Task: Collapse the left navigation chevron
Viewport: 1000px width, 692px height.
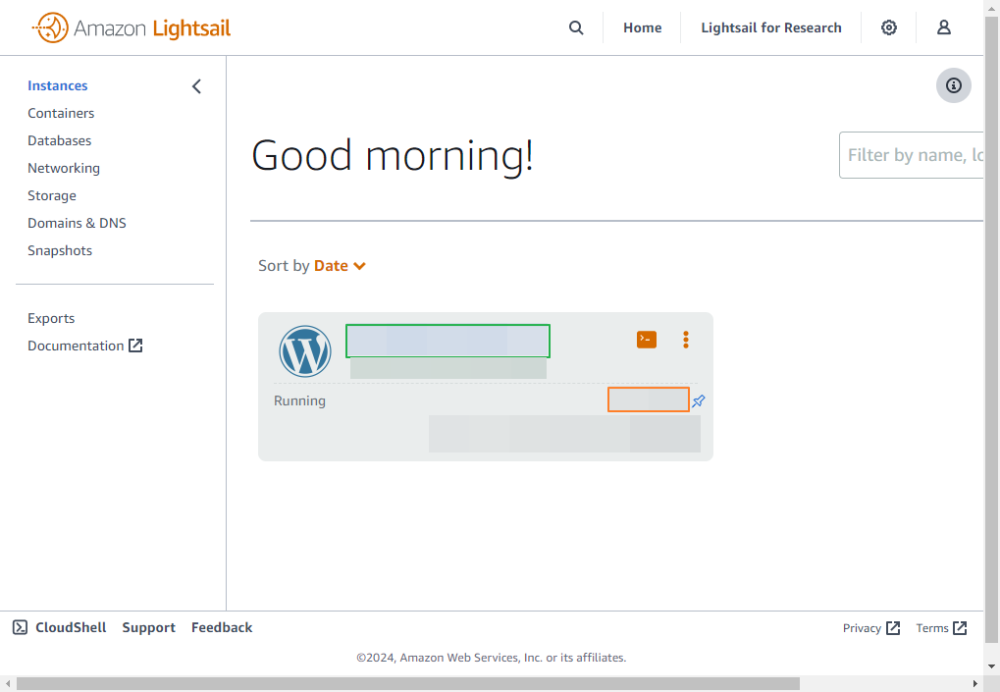Action: click(x=196, y=86)
